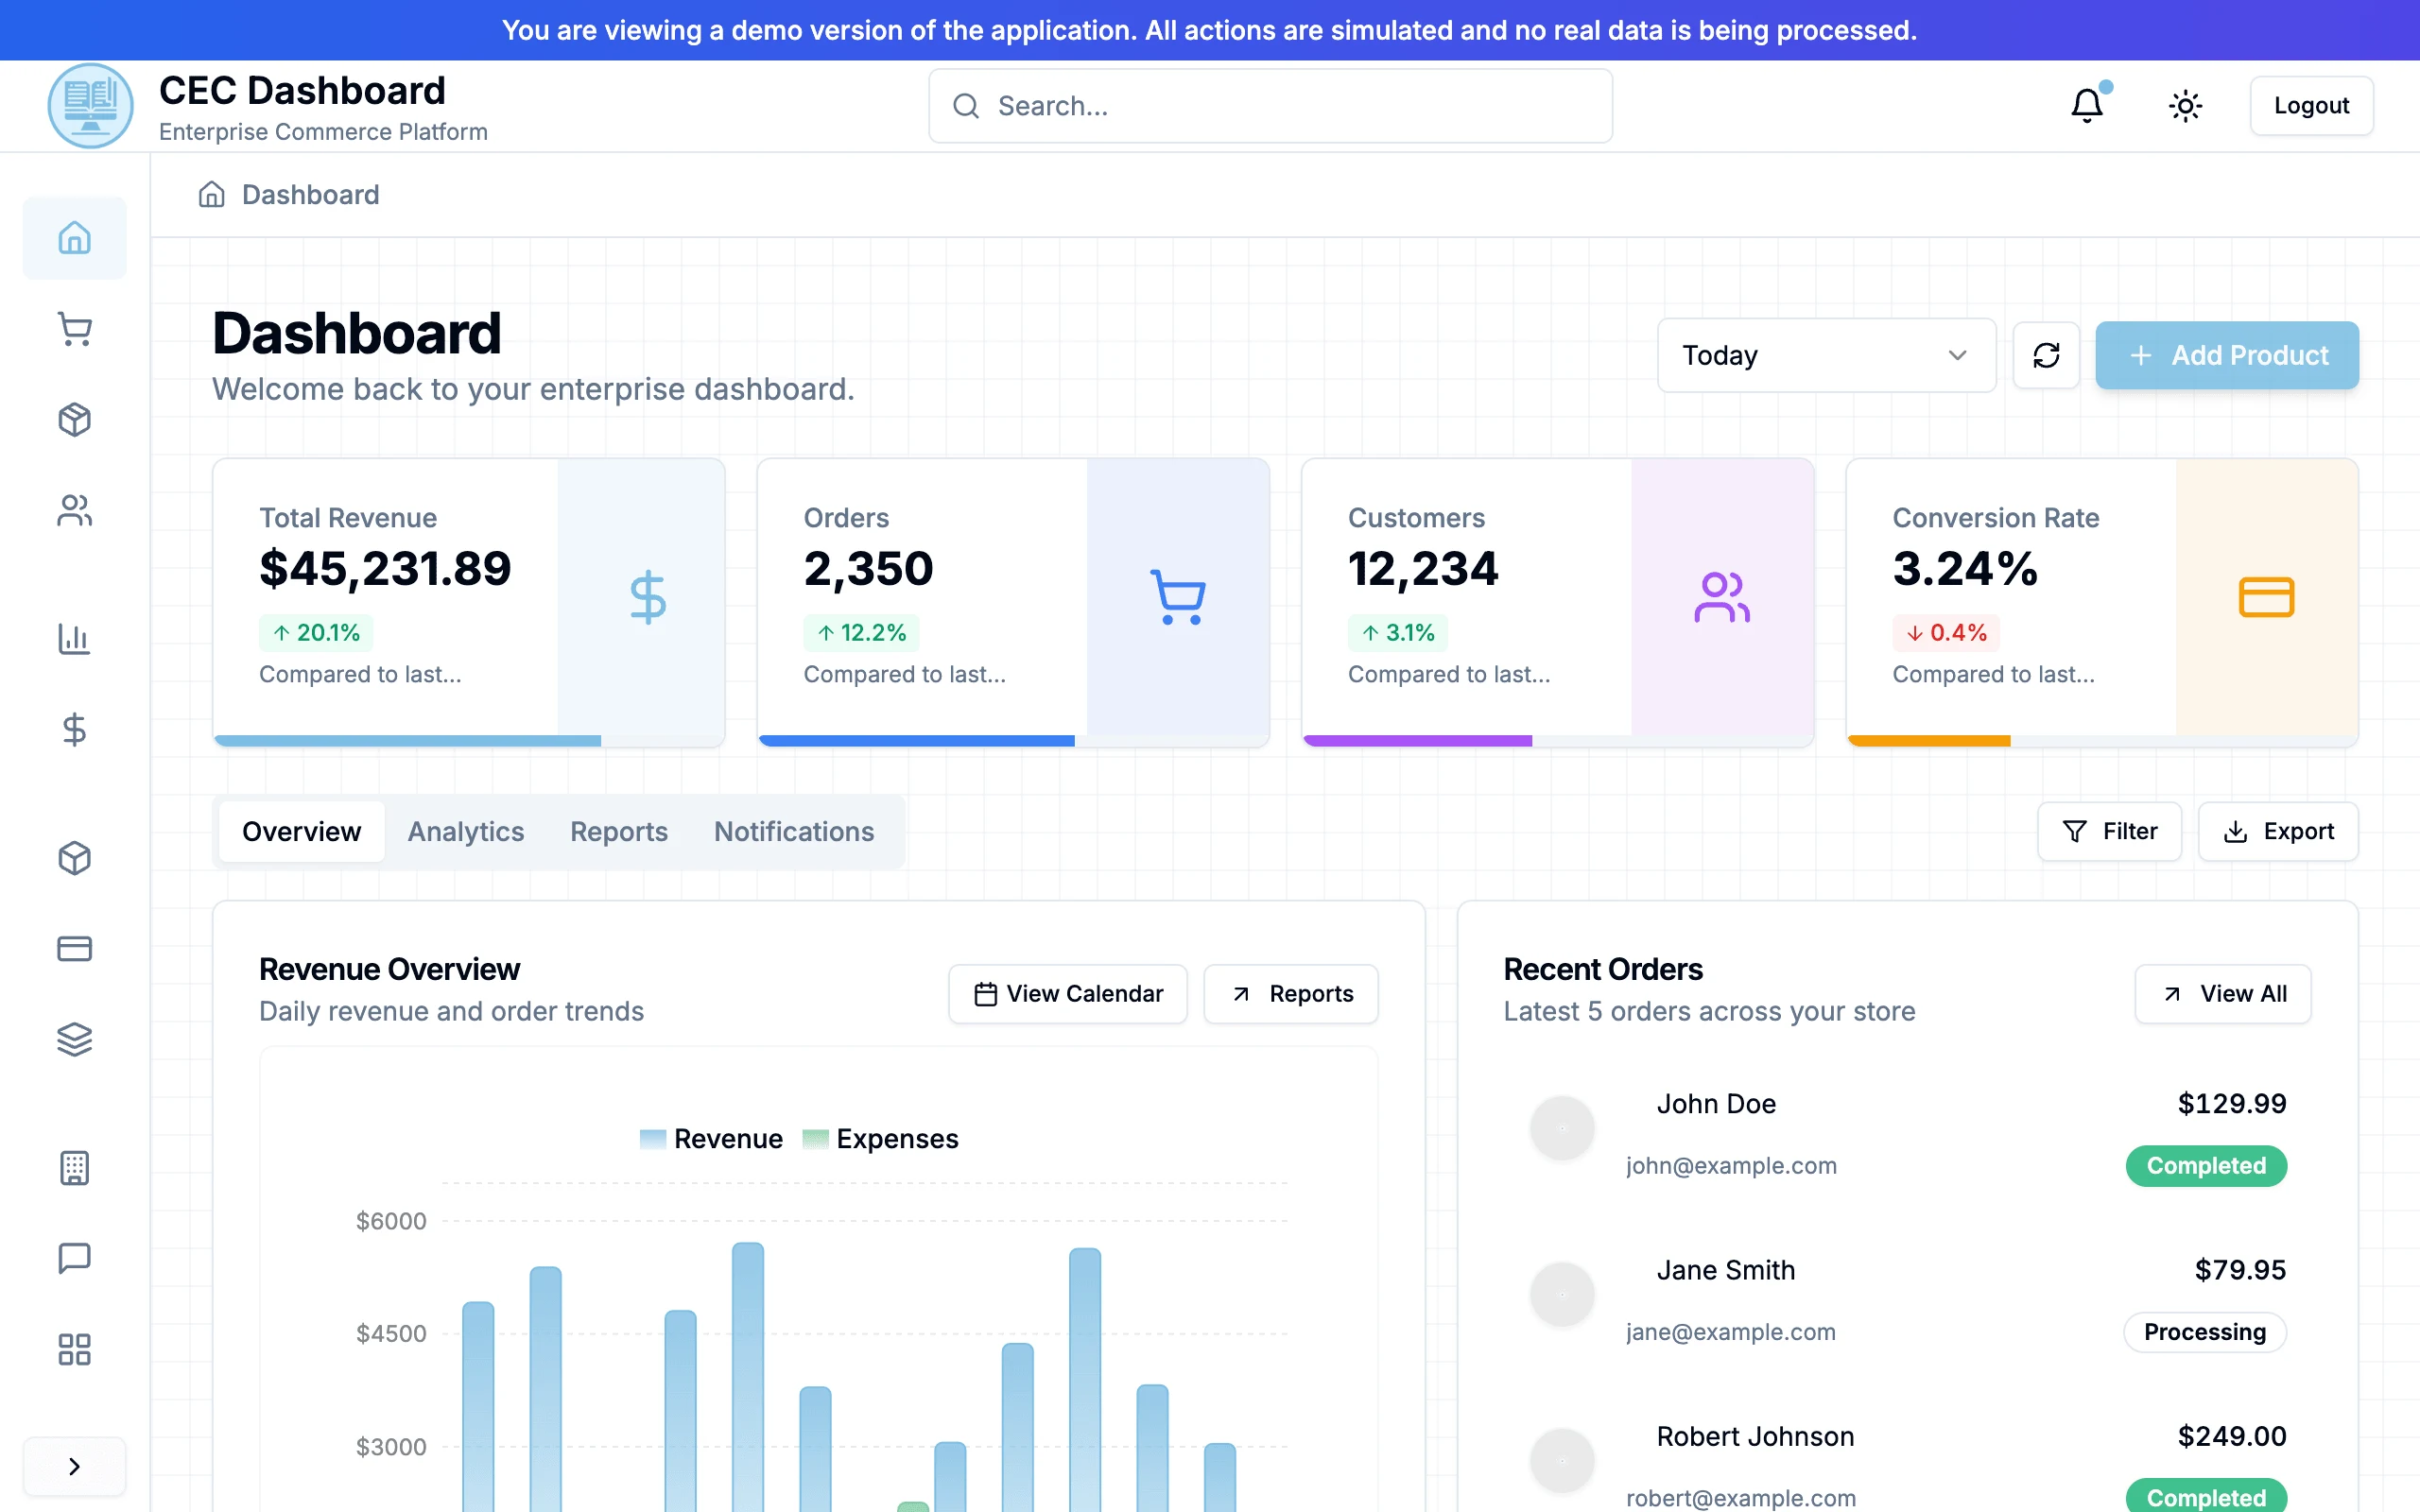The image size is (2420, 1512).
Task: Click the Add Product button
Action: pyautogui.click(x=2227, y=355)
